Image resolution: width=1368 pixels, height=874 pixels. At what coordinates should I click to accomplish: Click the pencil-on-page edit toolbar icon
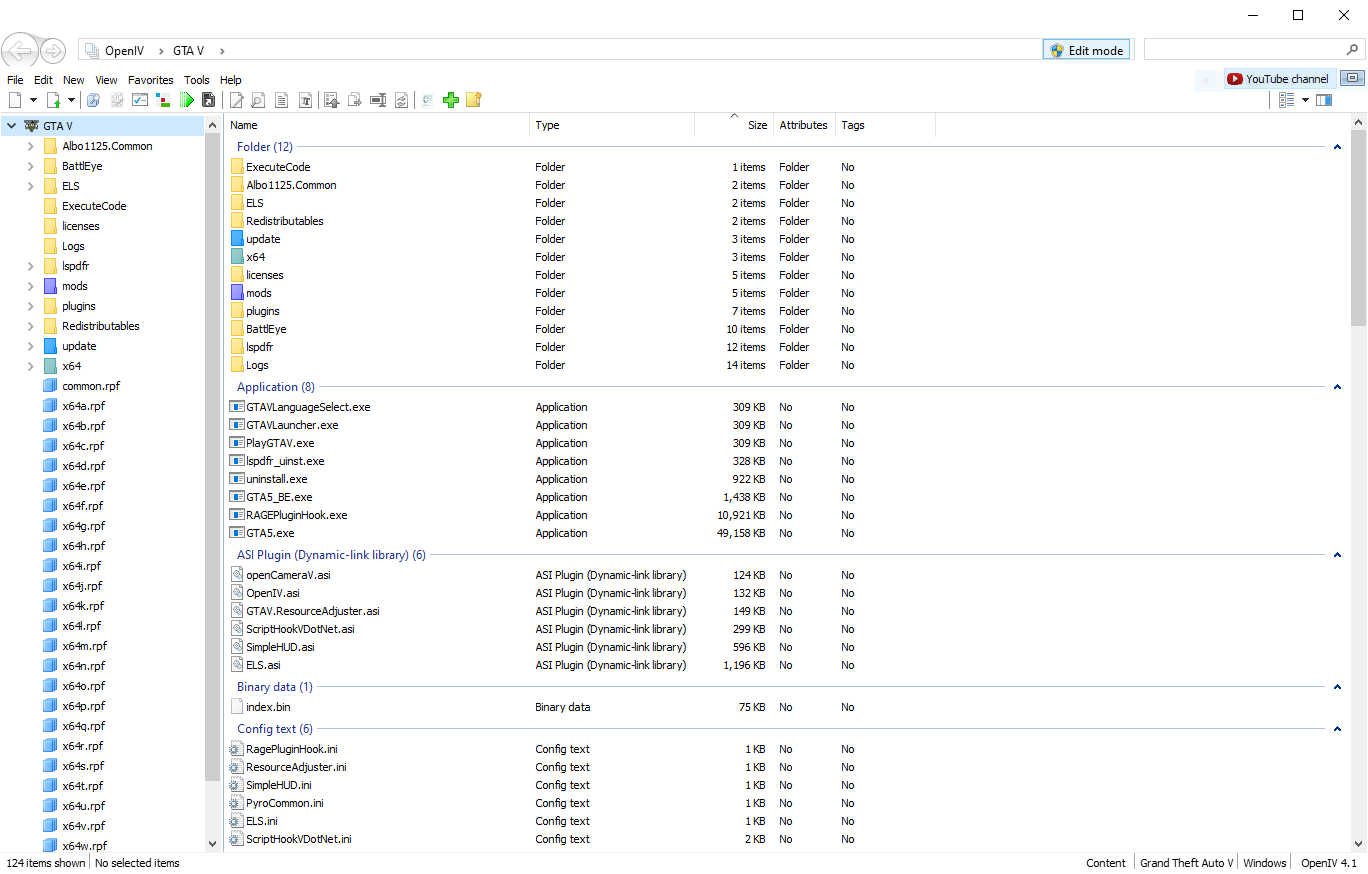(x=237, y=100)
